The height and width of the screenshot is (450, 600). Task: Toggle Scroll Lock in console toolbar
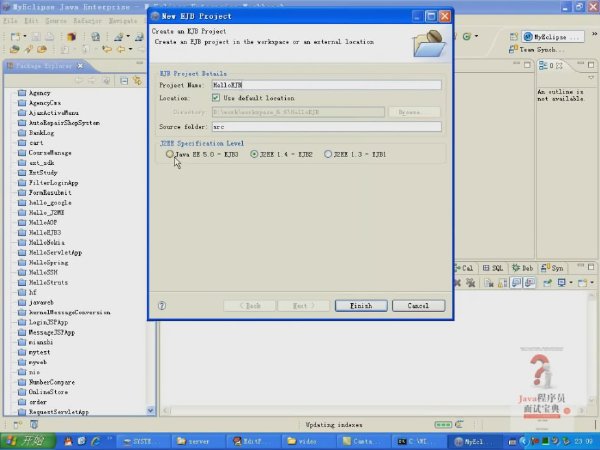502,283
